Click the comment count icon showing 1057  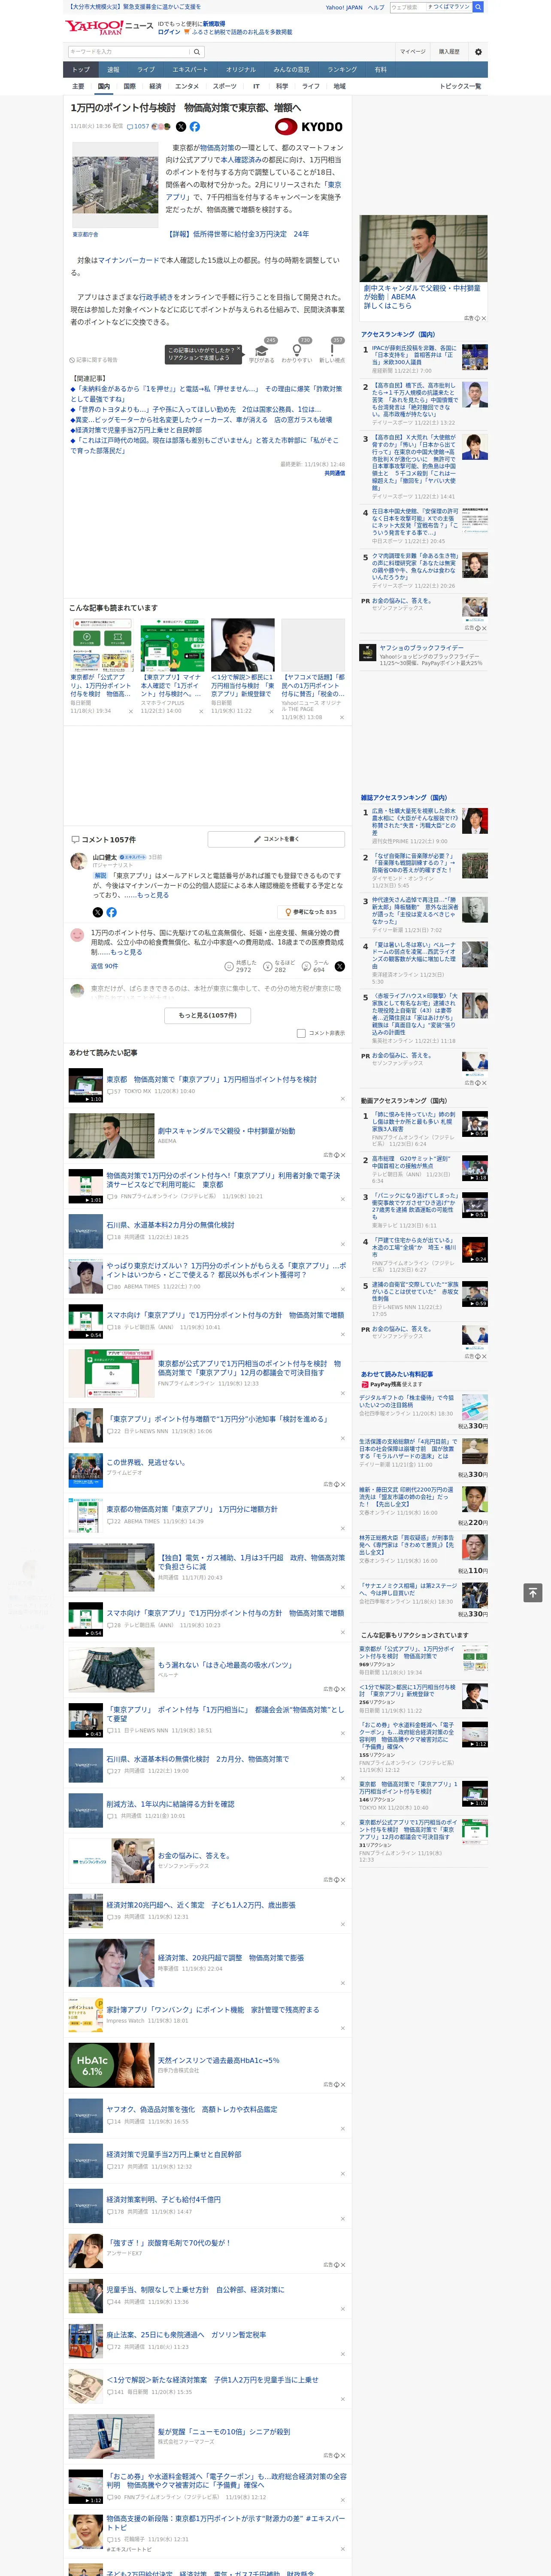pos(139,127)
